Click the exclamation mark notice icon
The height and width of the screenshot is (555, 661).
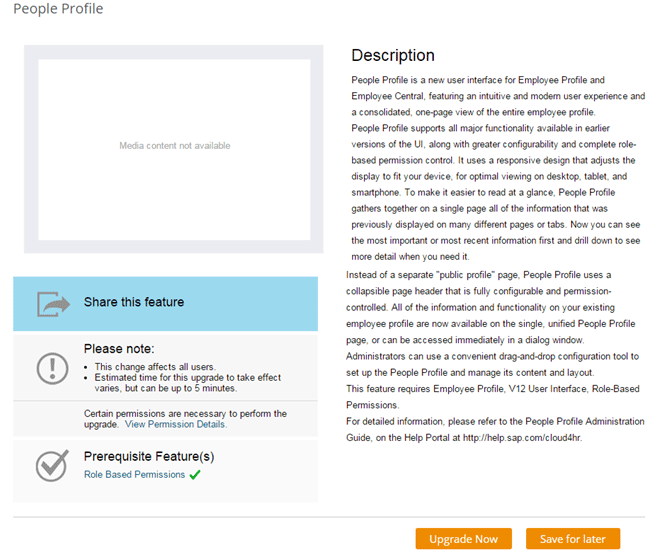(x=52, y=368)
